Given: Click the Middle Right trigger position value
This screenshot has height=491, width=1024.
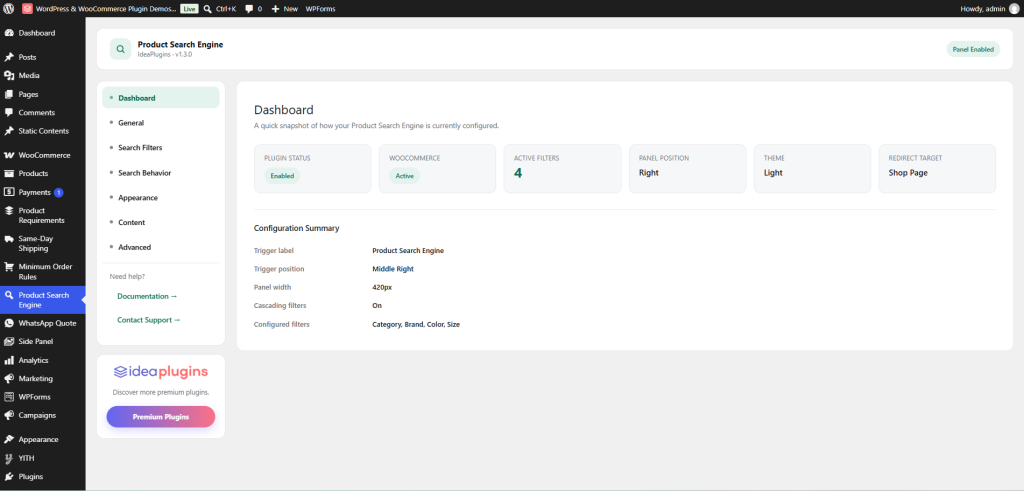Looking at the screenshot, I should tap(392, 269).
